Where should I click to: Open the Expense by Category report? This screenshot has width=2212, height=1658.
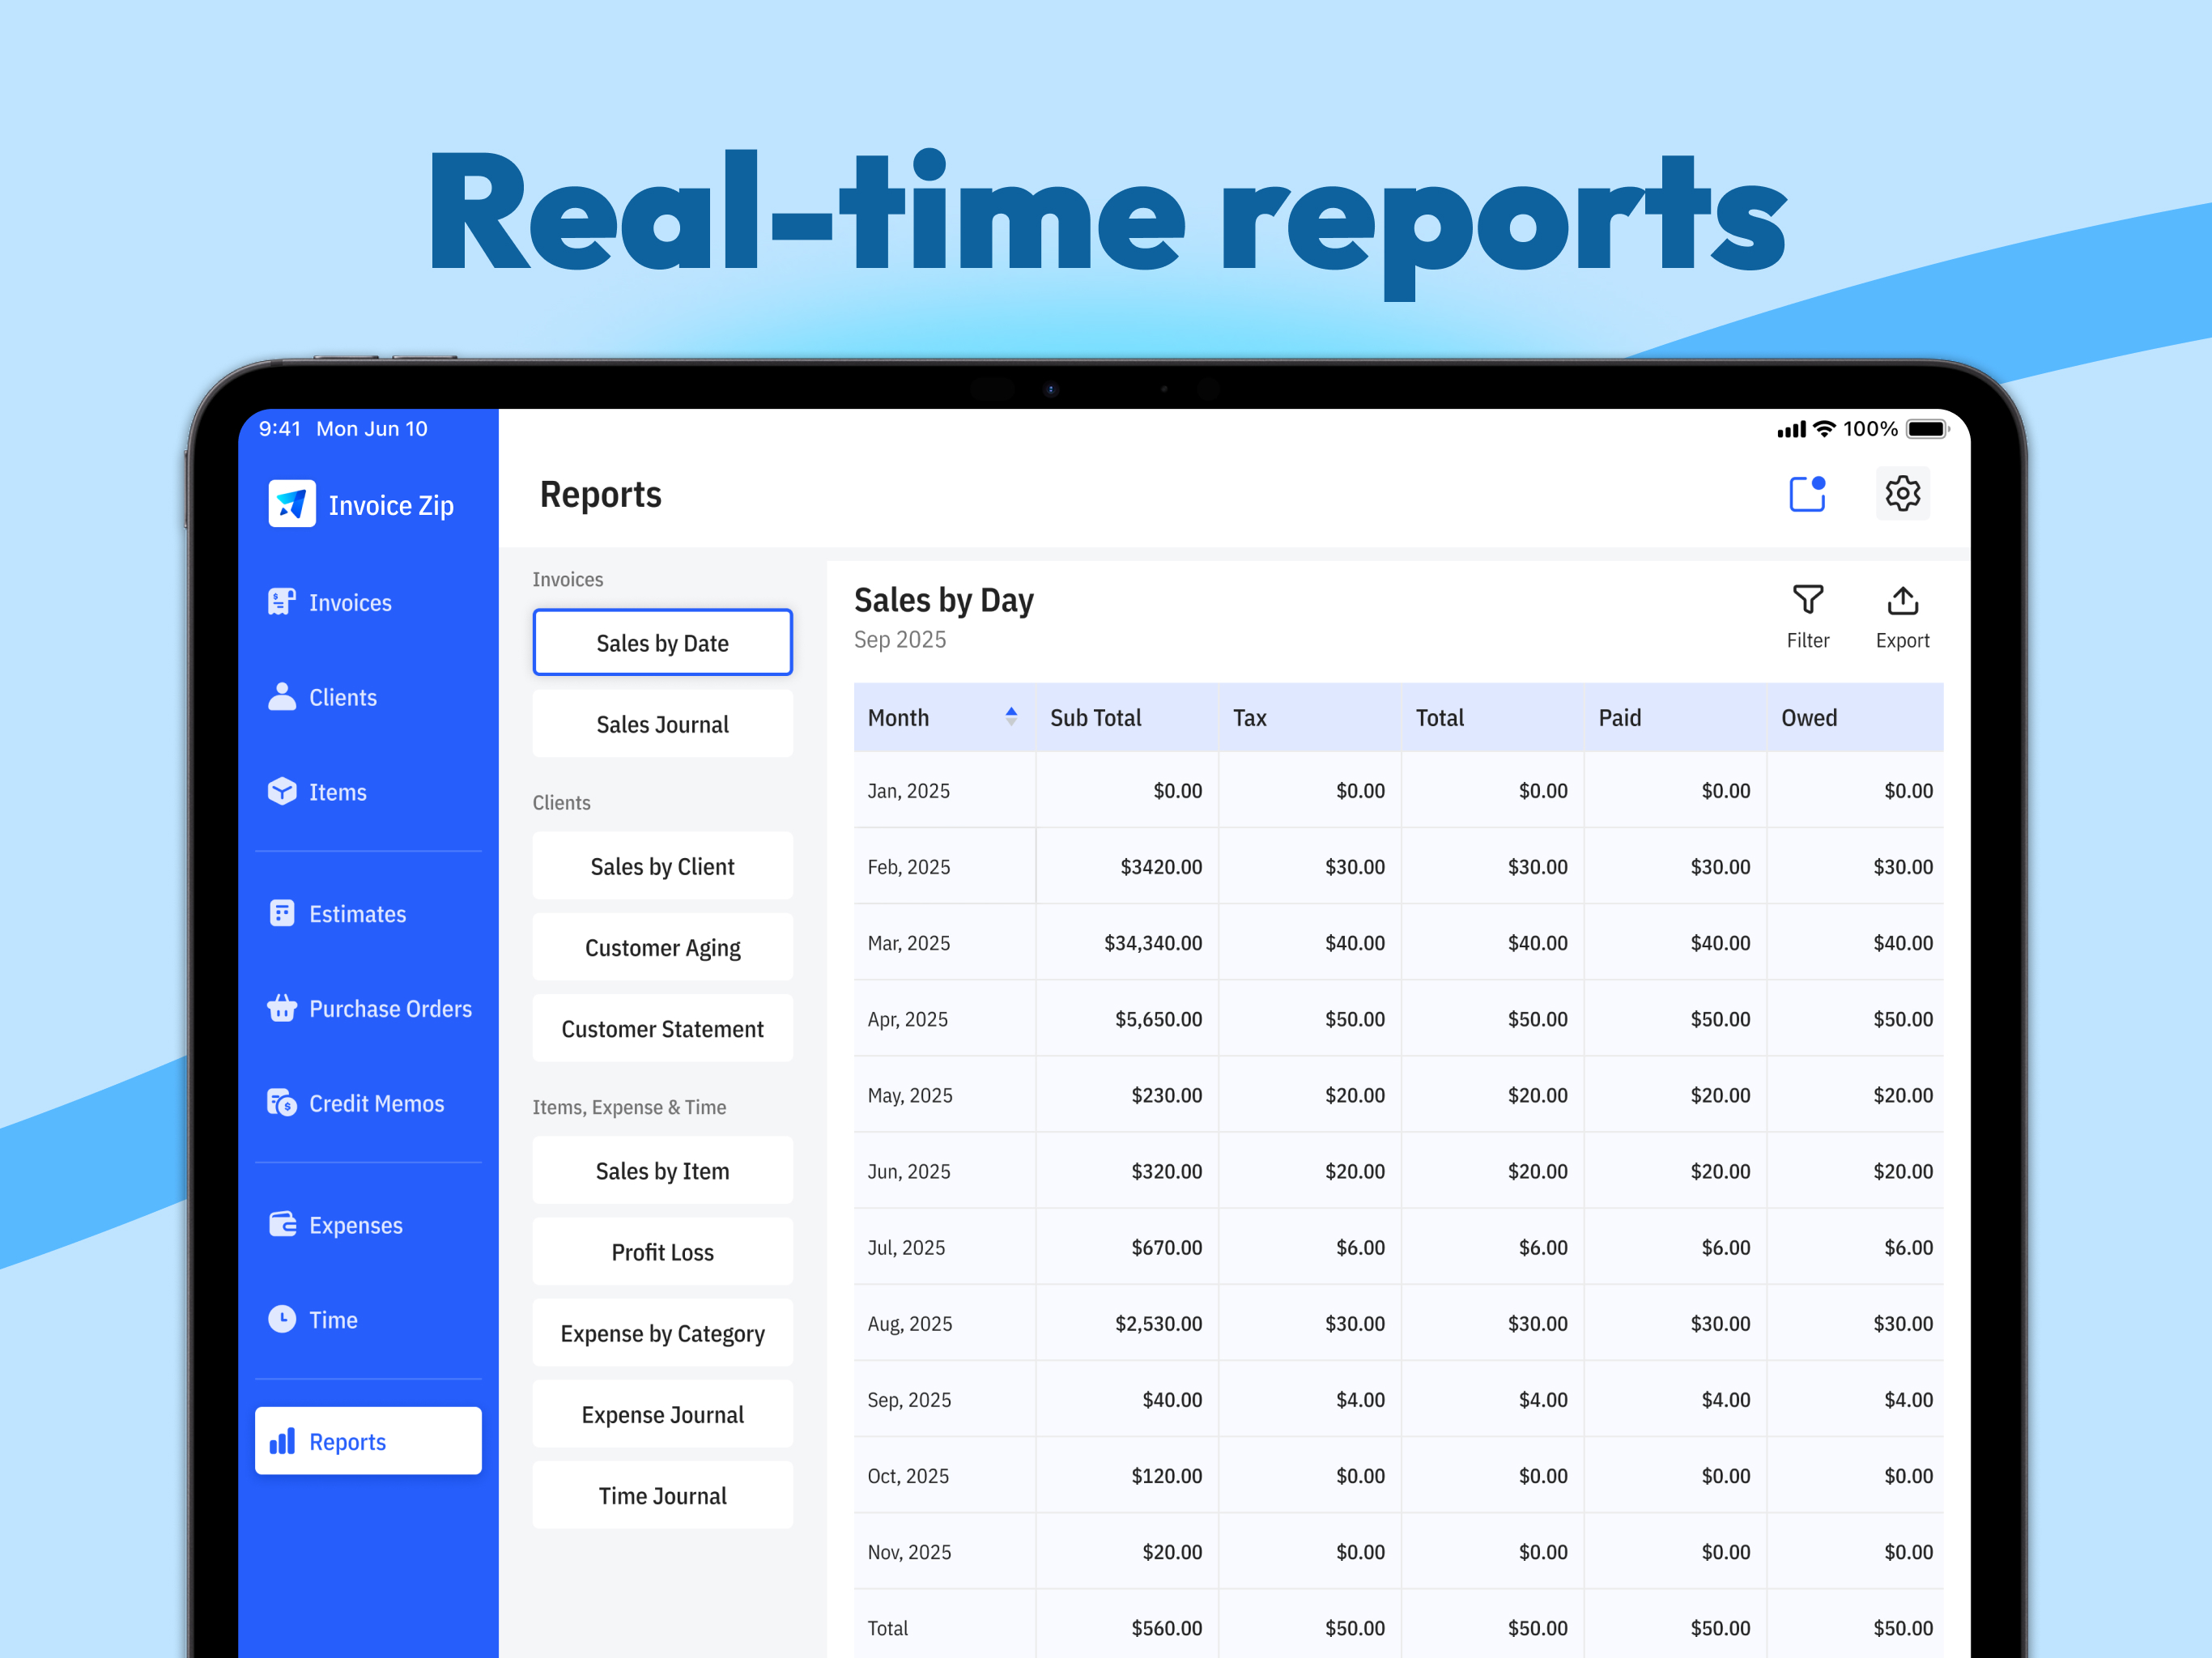[x=662, y=1333]
